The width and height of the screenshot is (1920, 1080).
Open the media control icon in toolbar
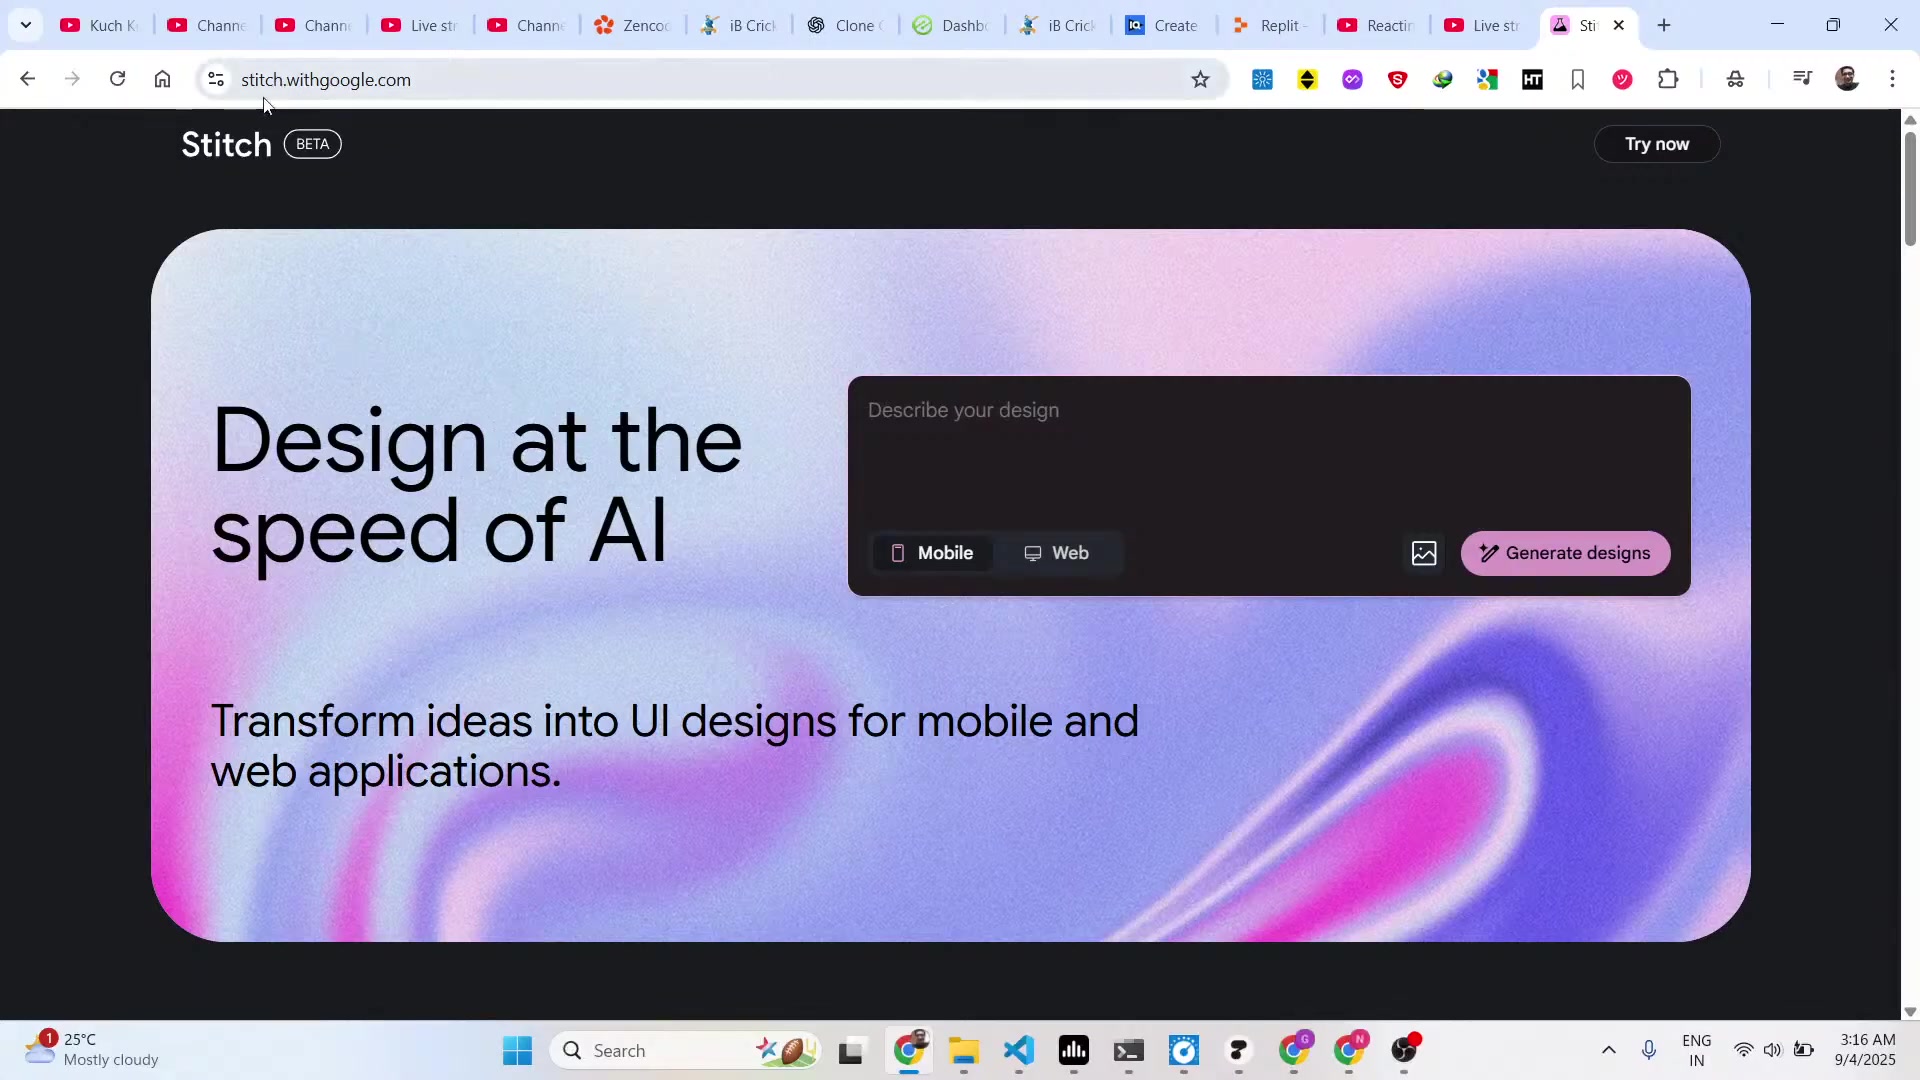(x=1802, y=79)
